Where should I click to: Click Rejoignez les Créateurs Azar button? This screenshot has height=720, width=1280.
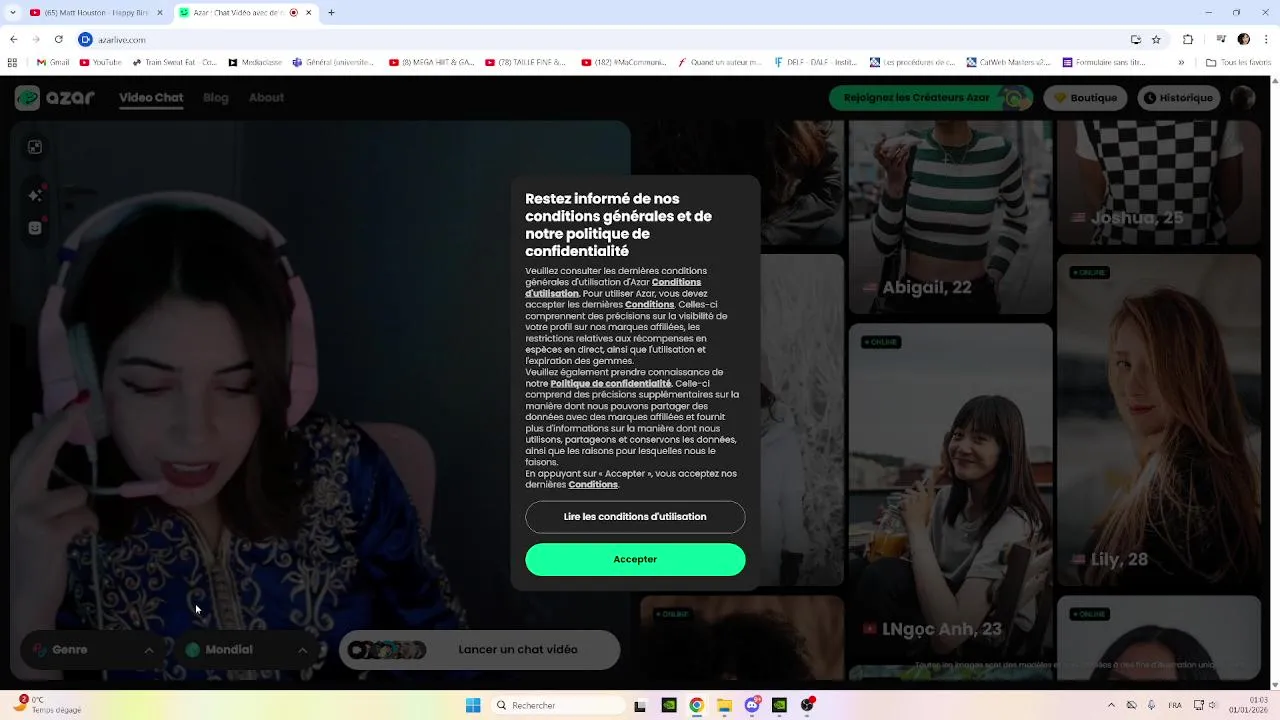(x=931, y=98)
